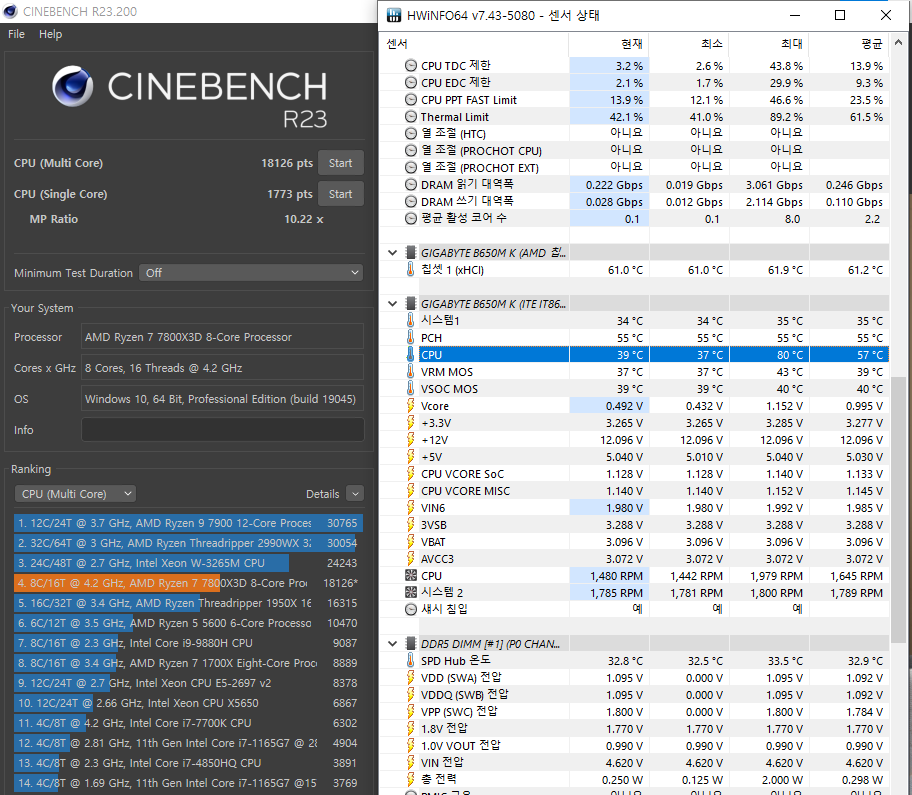The image size is (912, 795).
Task: Select ranking entry Intel Core i7-7700K
Action: [x=188, y=723]
